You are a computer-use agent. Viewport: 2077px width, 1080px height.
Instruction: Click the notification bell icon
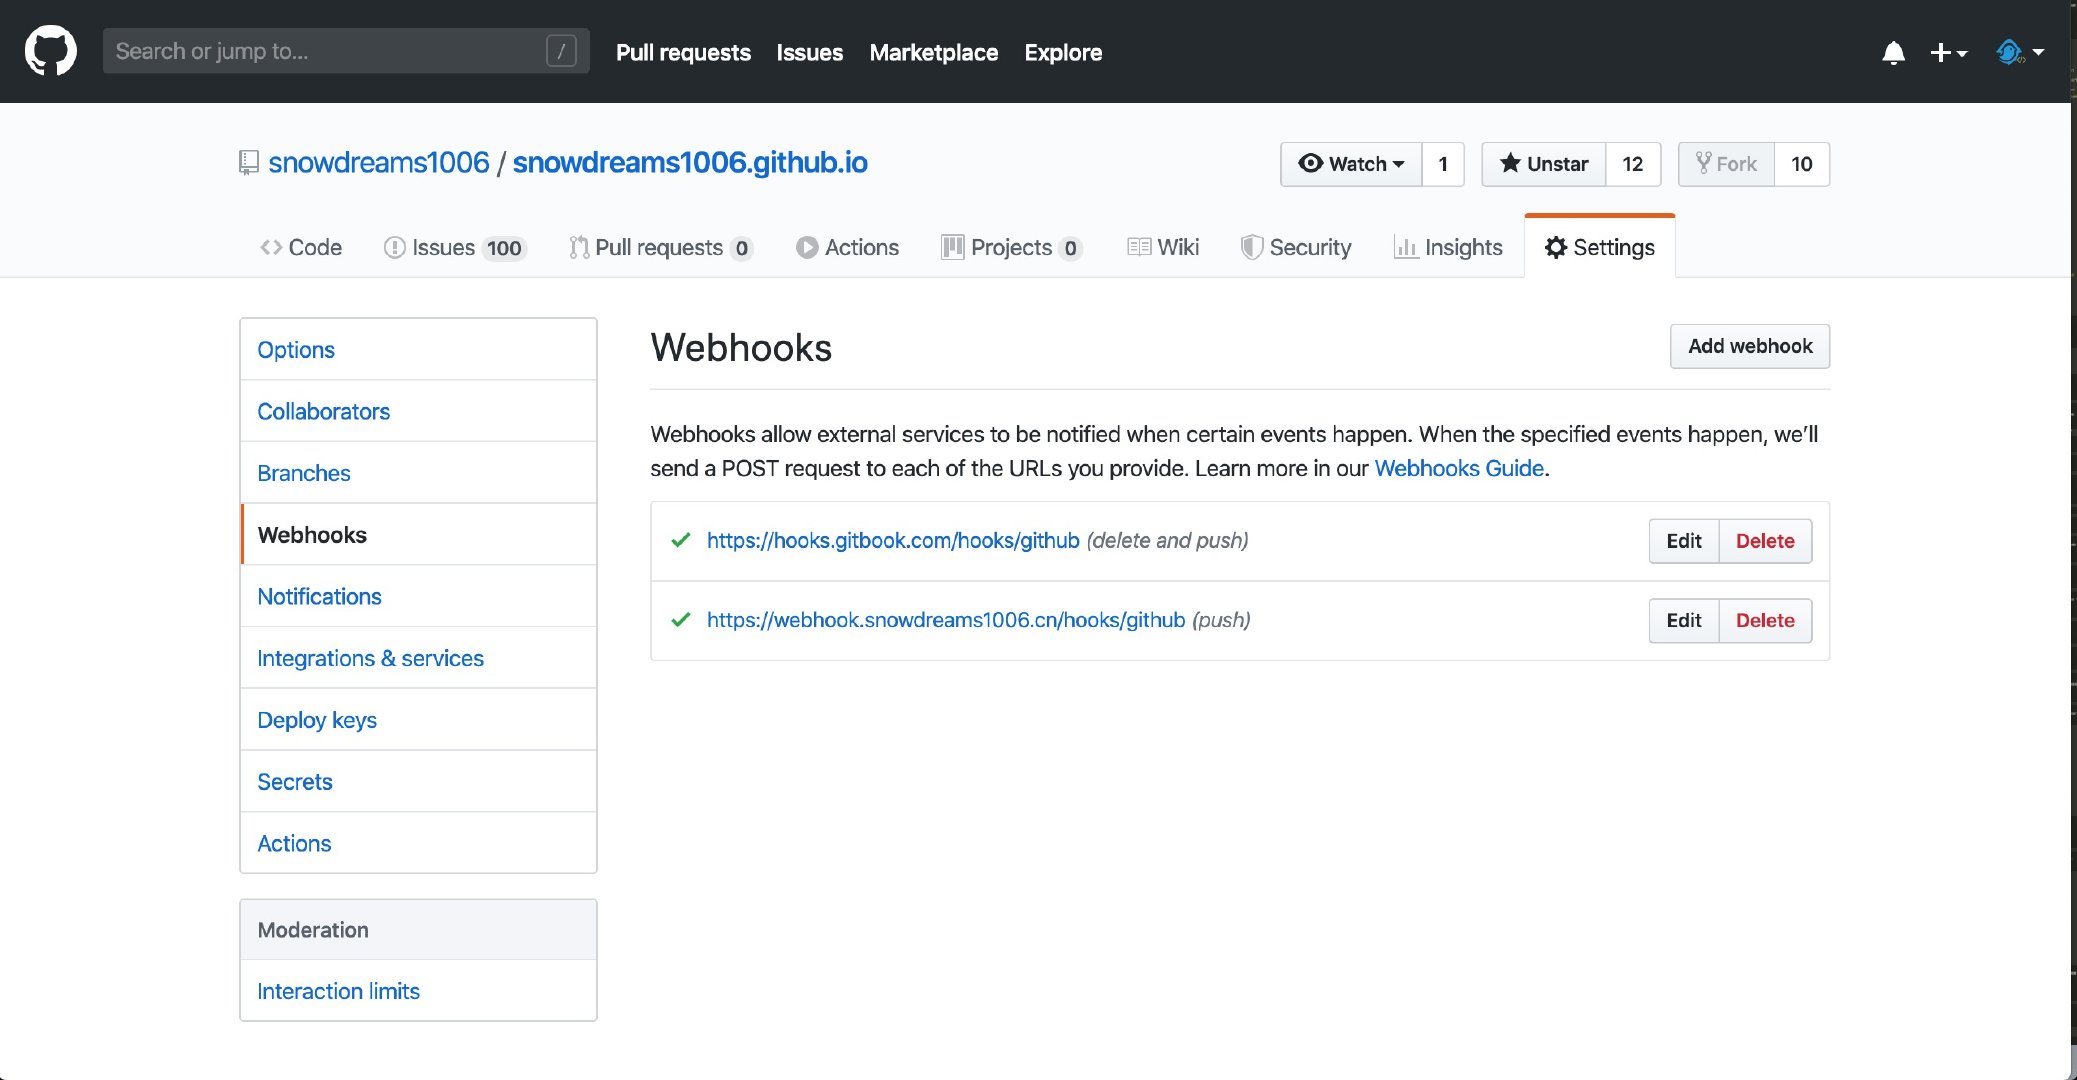1893,52
